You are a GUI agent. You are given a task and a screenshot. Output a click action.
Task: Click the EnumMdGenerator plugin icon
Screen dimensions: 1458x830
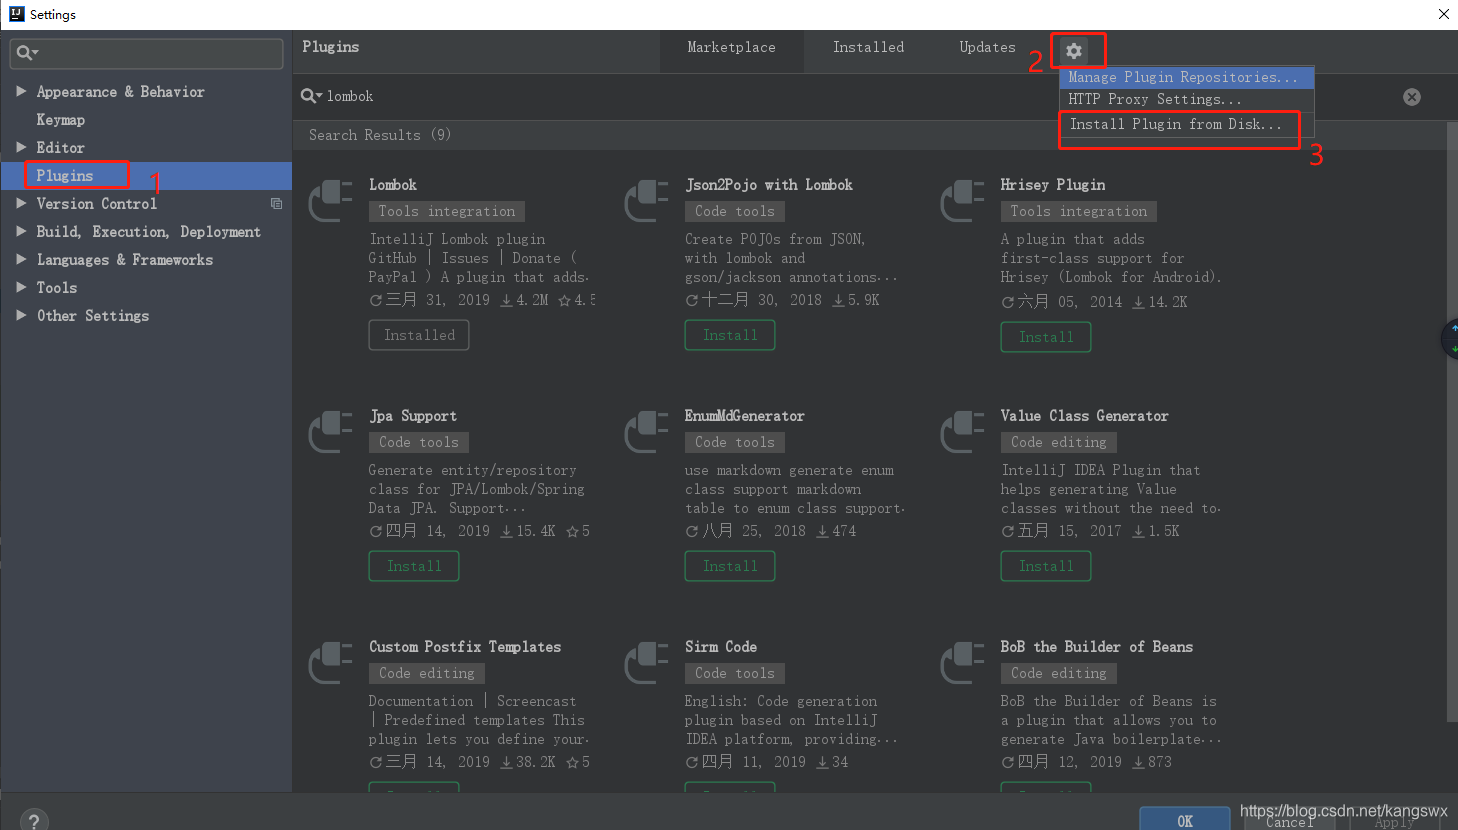(647, 432)
